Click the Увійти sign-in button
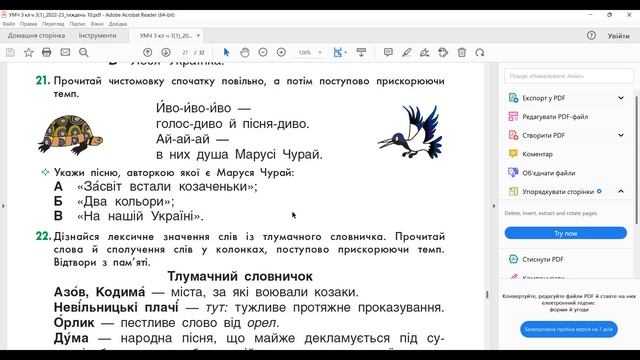Image resolution: width=640 pixels, height=360 pixels. [618, 36]
